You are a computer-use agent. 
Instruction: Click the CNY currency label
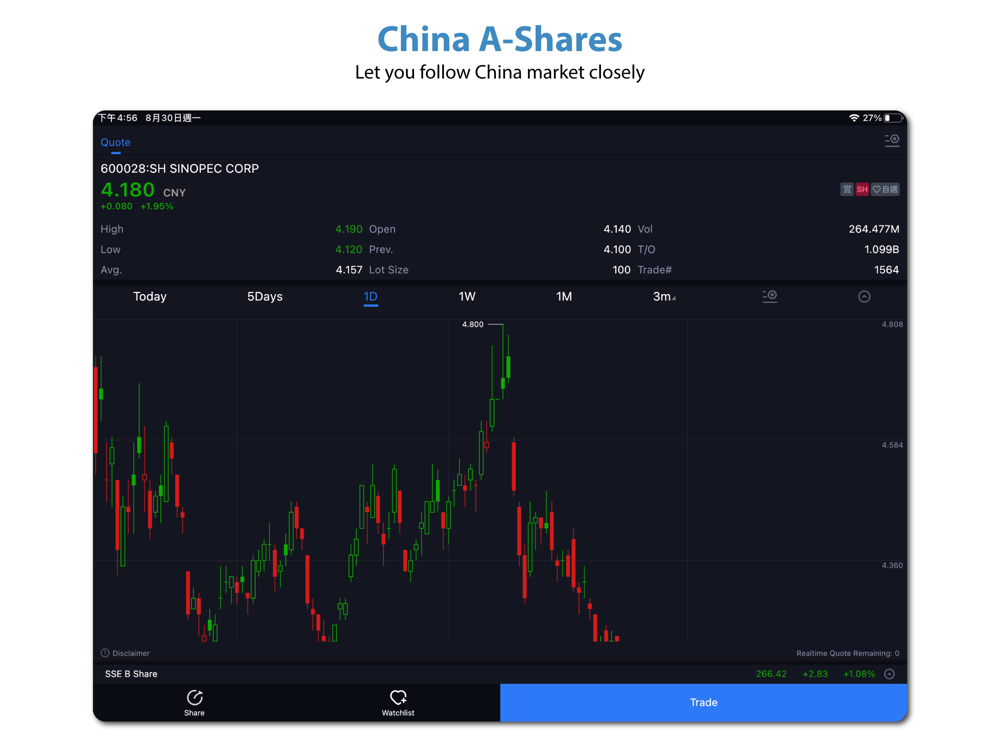tap(174, 193)
